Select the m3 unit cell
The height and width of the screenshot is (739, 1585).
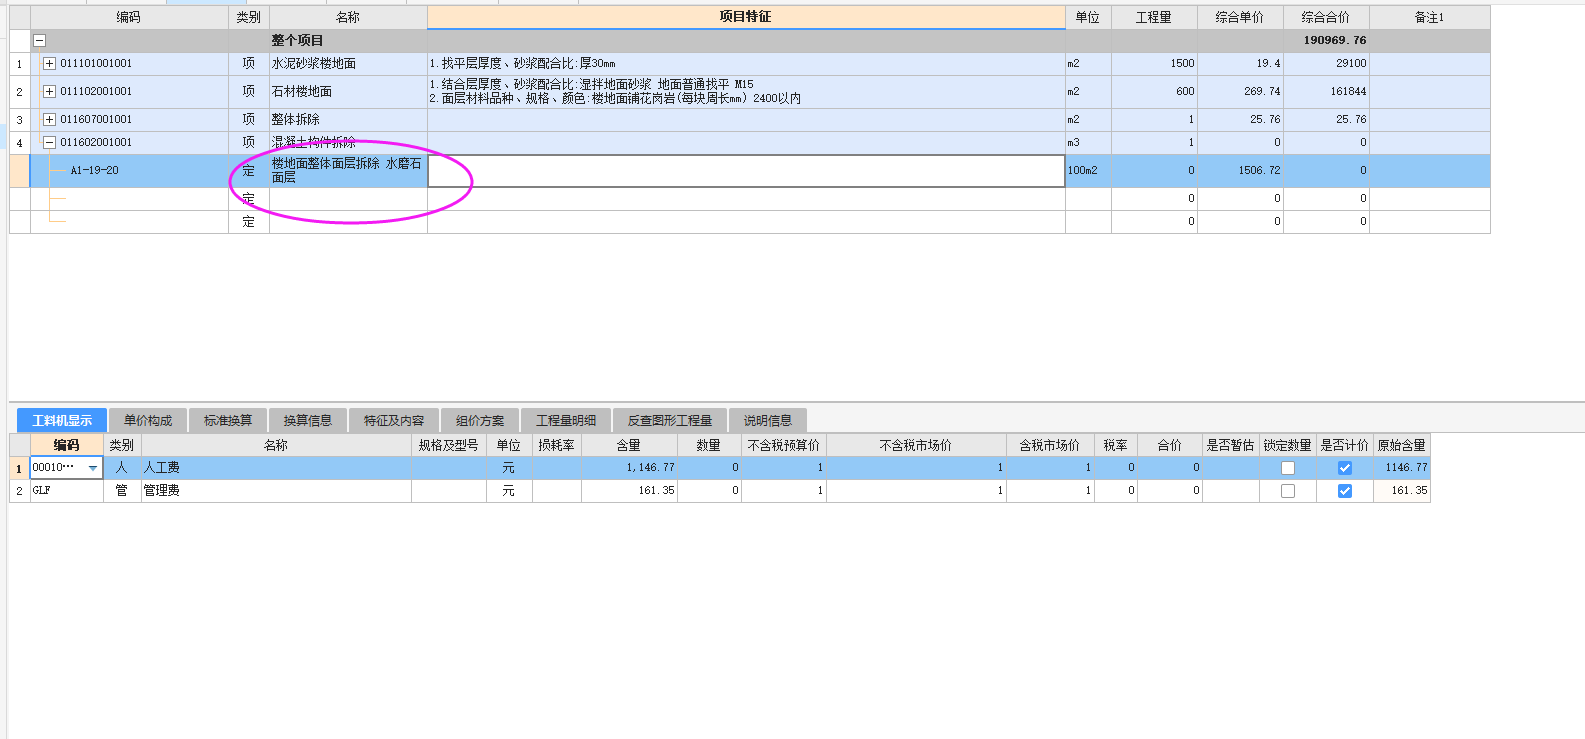1088,142
